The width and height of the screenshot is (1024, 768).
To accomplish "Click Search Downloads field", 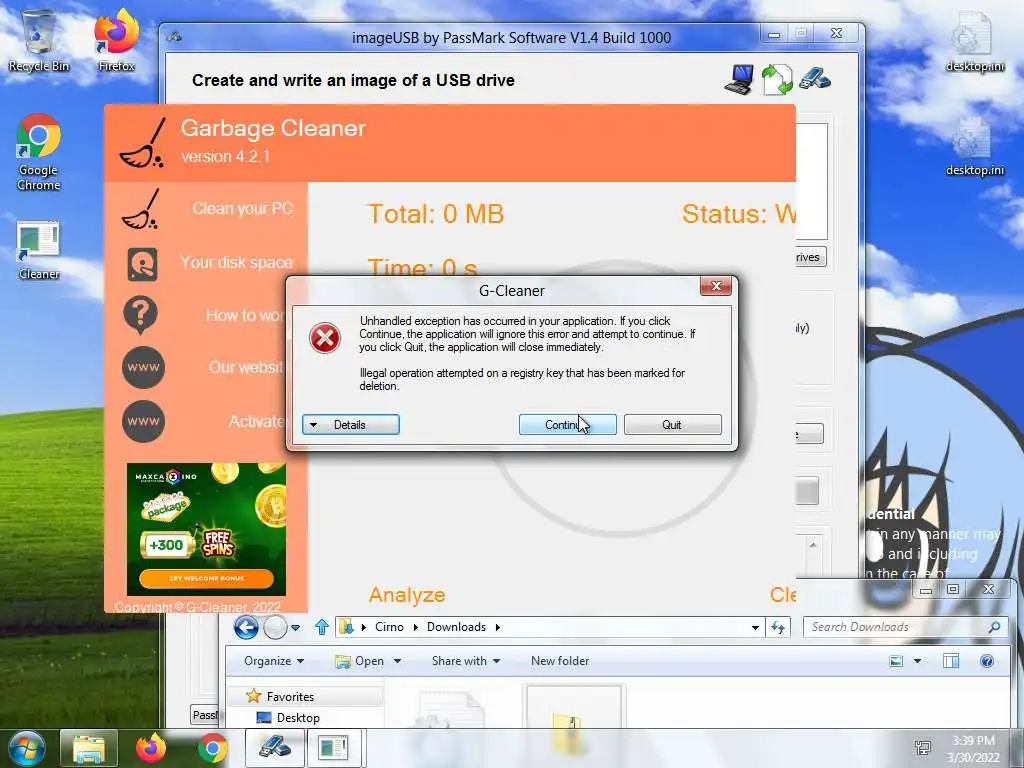I will tap(905, 627).
